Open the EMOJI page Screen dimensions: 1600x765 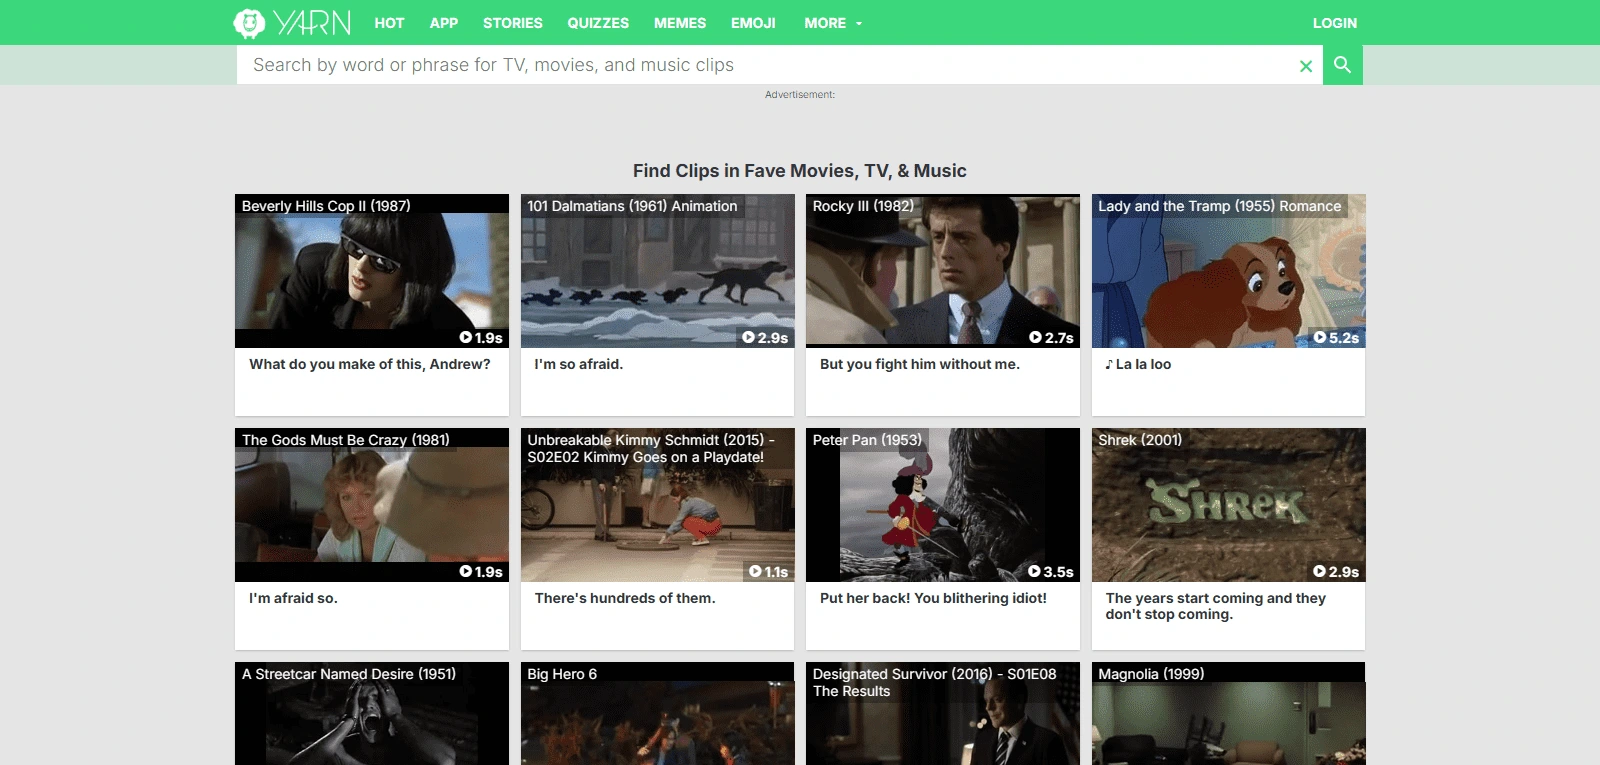pos(753,23)
